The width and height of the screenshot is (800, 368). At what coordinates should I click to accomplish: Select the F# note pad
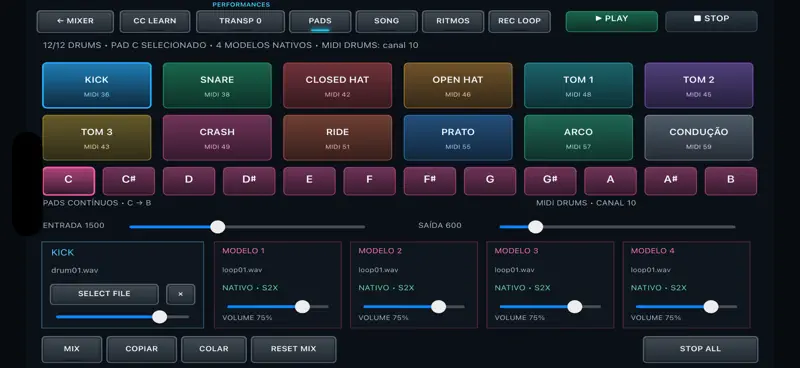point(430,181)
